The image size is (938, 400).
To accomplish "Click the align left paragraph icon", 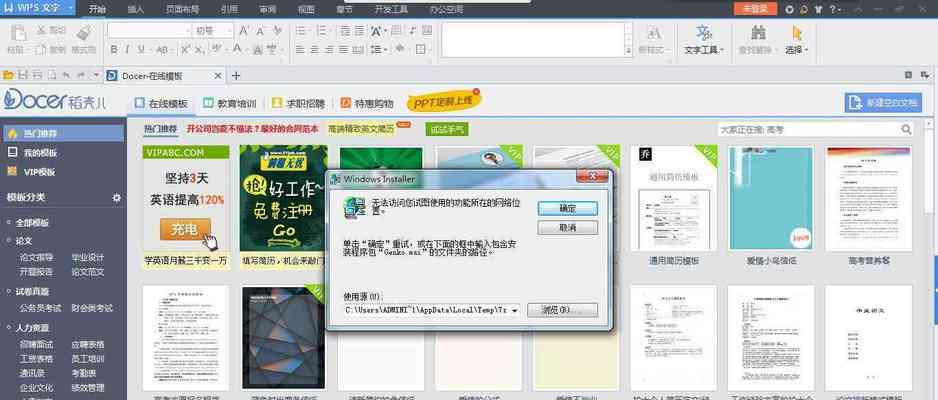I will [302, 49].
